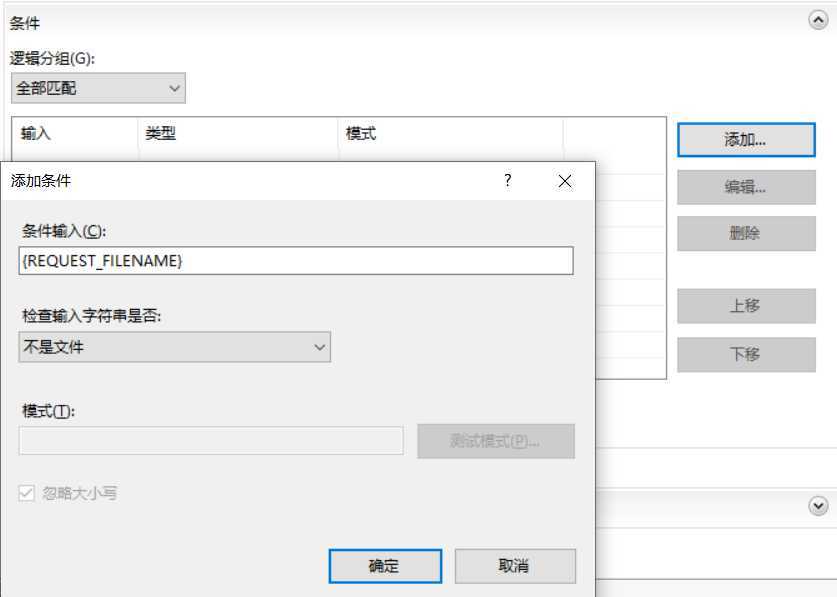Viewport: 837px width, 597px height.
Task: Close the 添加条件 dialog with X
Action: pyautogui.click(x=565, y=181)
